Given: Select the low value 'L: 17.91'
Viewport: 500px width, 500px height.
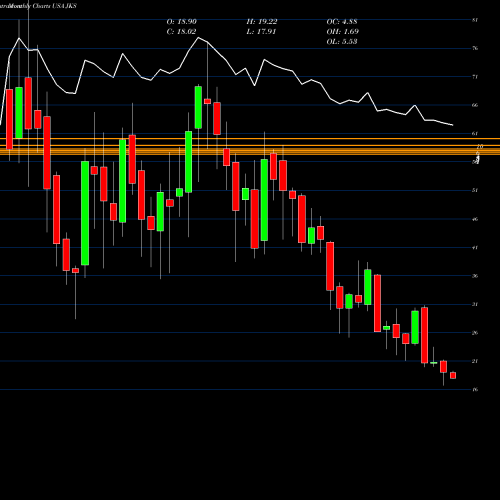Looking at the screenshot, I should 261,32.
